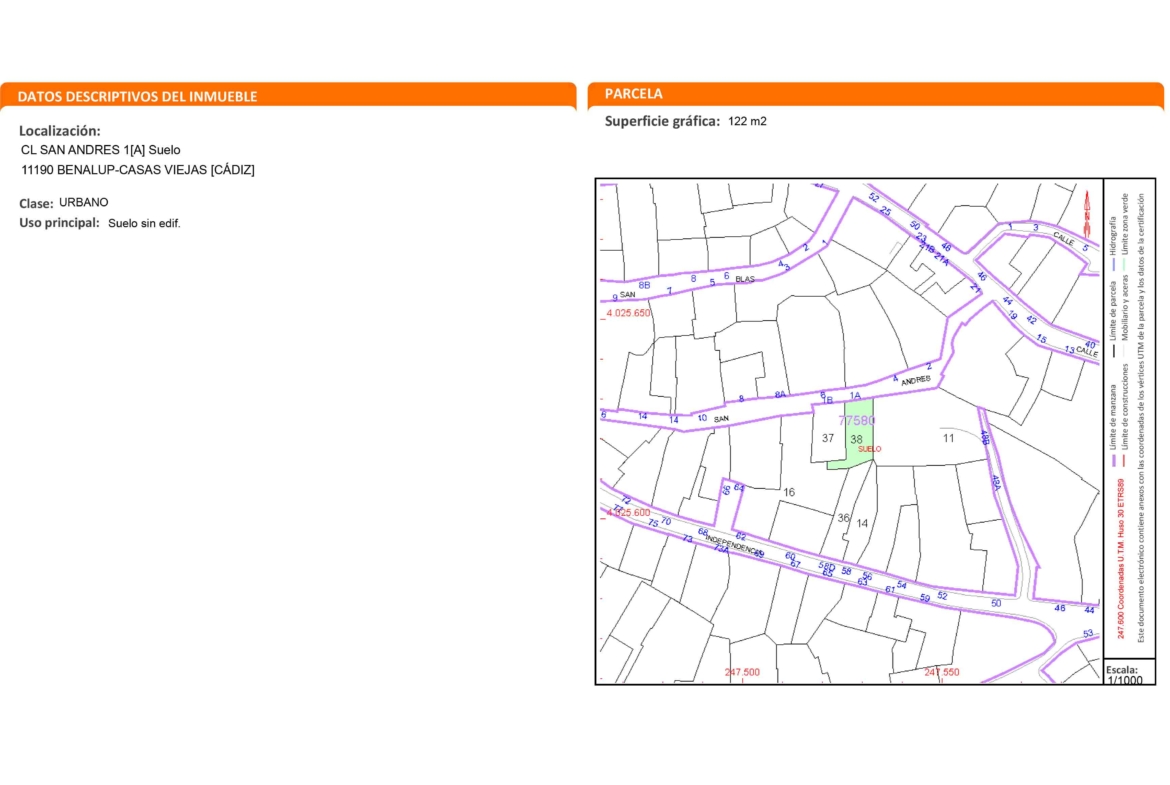
Task: Click the red north arrow symbol on the map
Action: point(1086,213)
